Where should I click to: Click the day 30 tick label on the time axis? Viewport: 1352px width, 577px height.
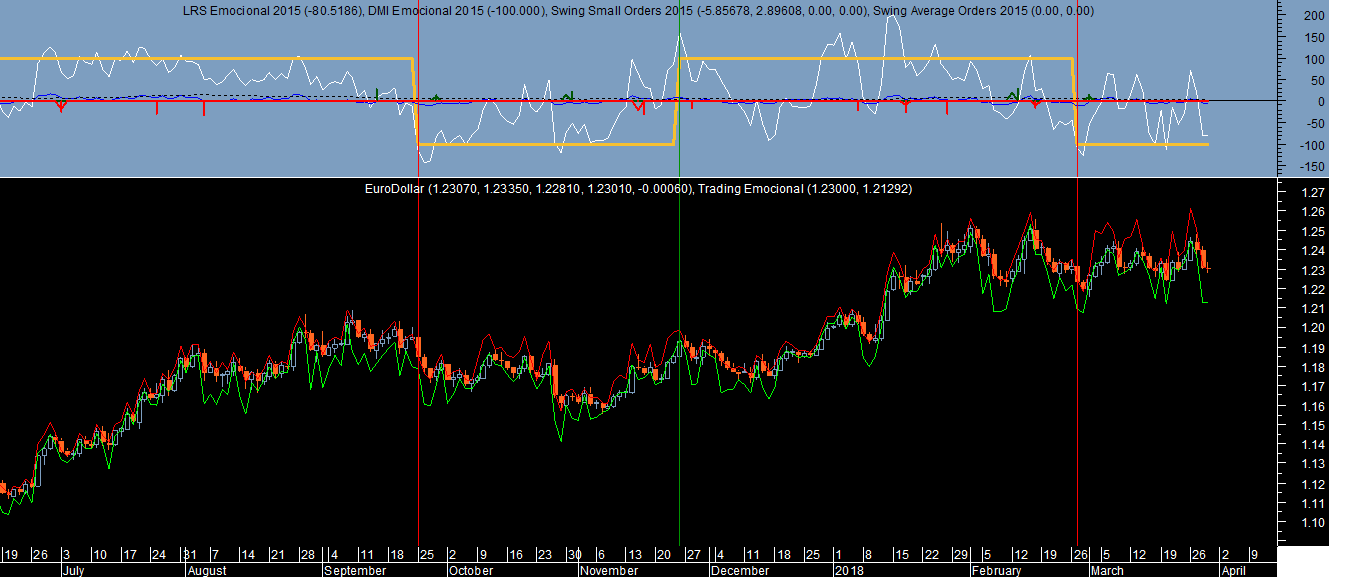tap(575, 555)
